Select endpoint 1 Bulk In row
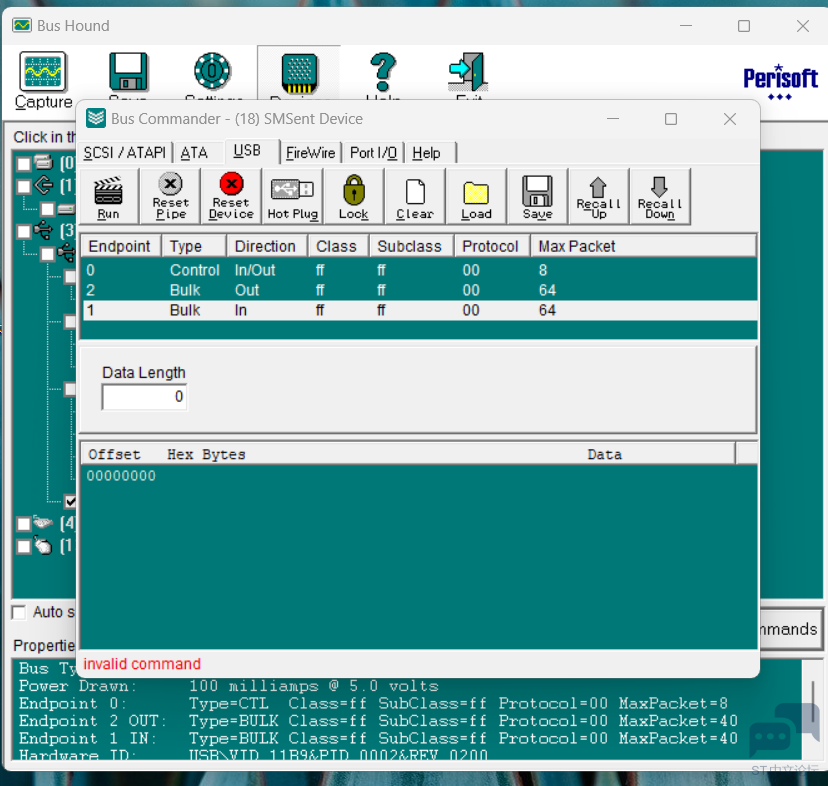The image size is (828, 786). [x=419, y=310]
